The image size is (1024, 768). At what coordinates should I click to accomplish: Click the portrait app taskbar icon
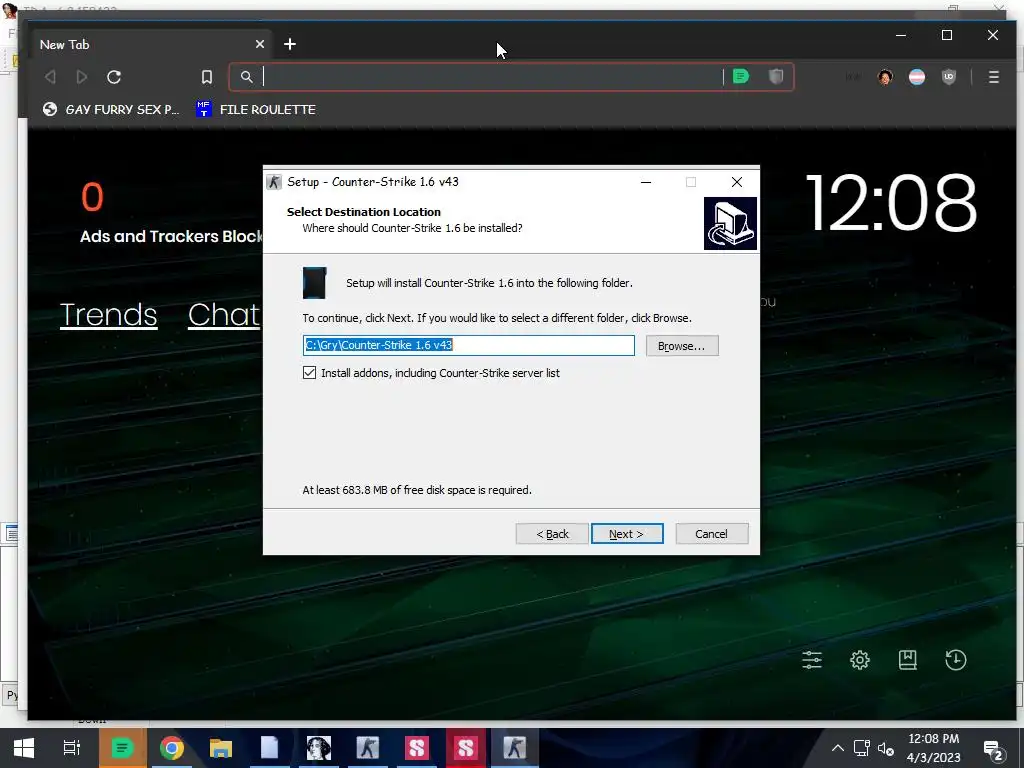click(319, 748)
